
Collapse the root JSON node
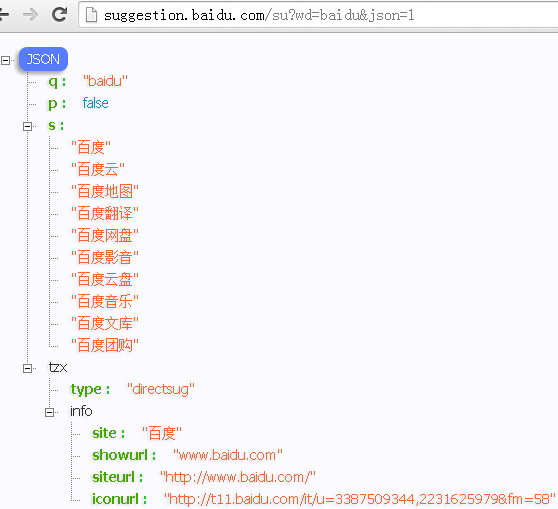5,60
